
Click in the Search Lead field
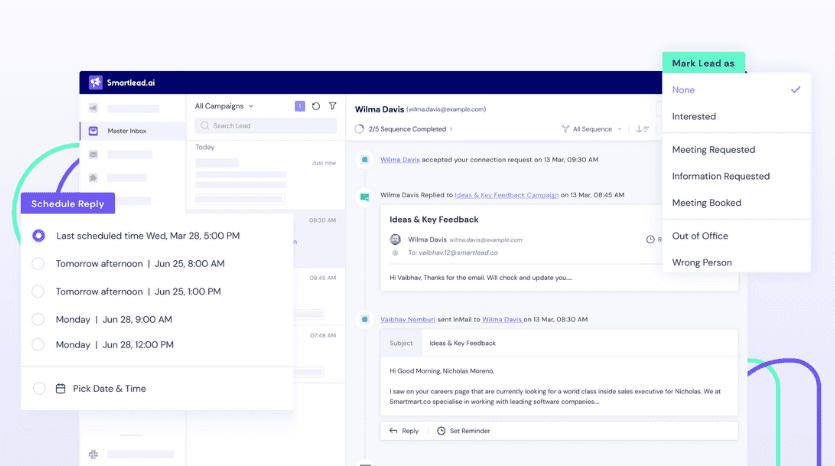pos(266,126)
